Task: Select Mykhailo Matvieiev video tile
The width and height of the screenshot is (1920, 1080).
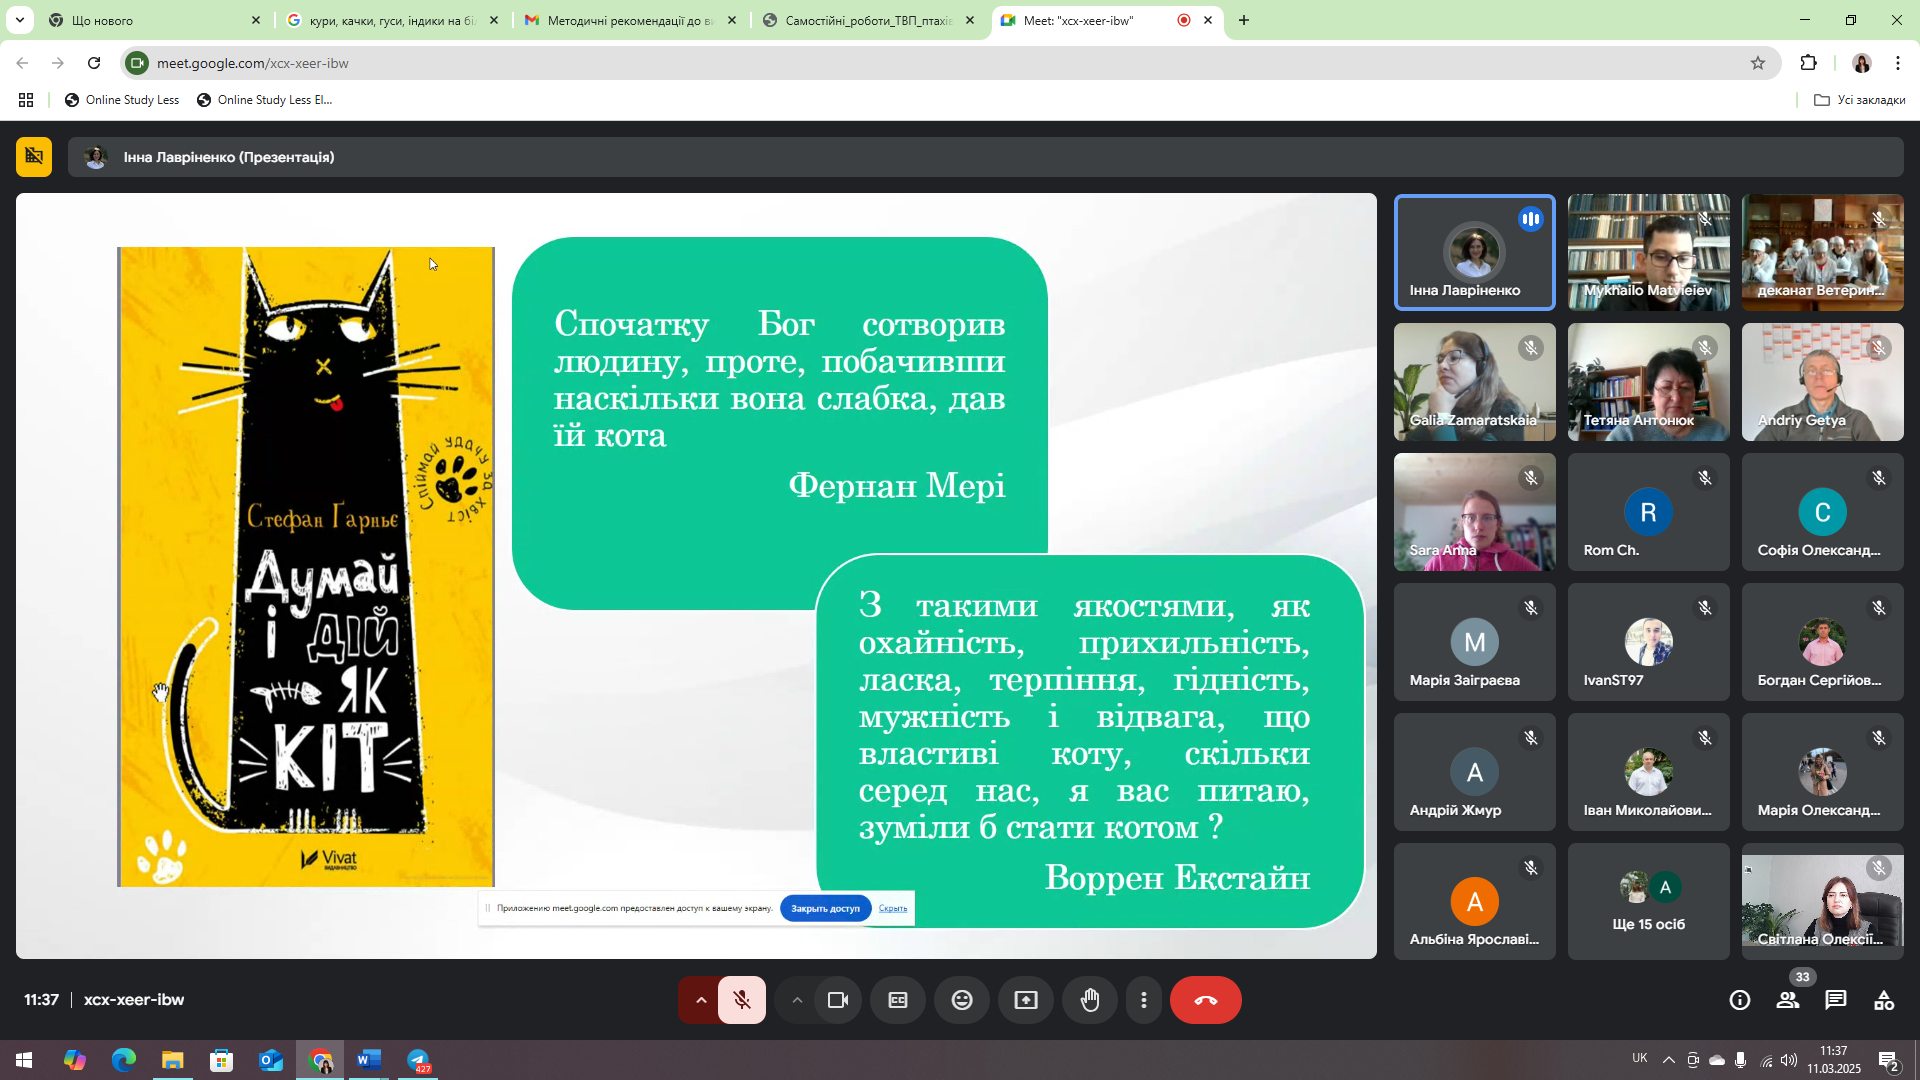Action: [x=1649, y=252]
